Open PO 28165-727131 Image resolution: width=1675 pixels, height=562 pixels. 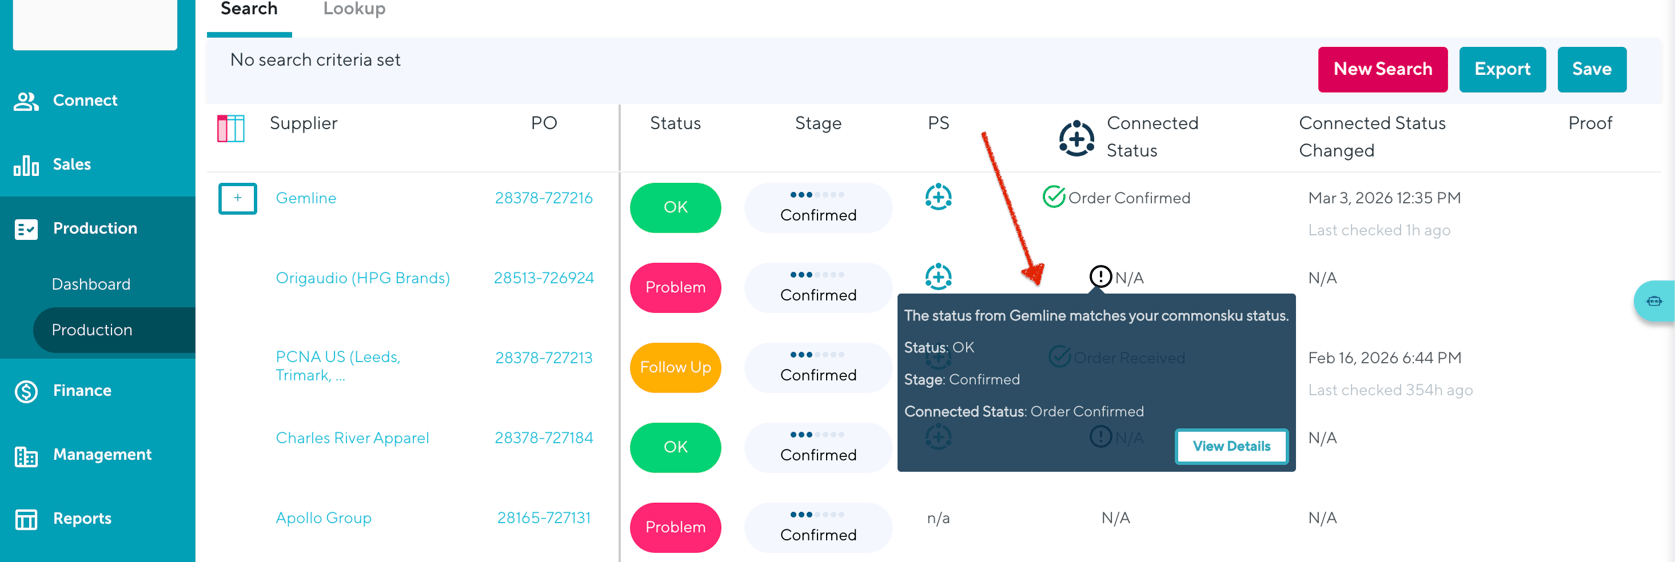click(544, 518)
